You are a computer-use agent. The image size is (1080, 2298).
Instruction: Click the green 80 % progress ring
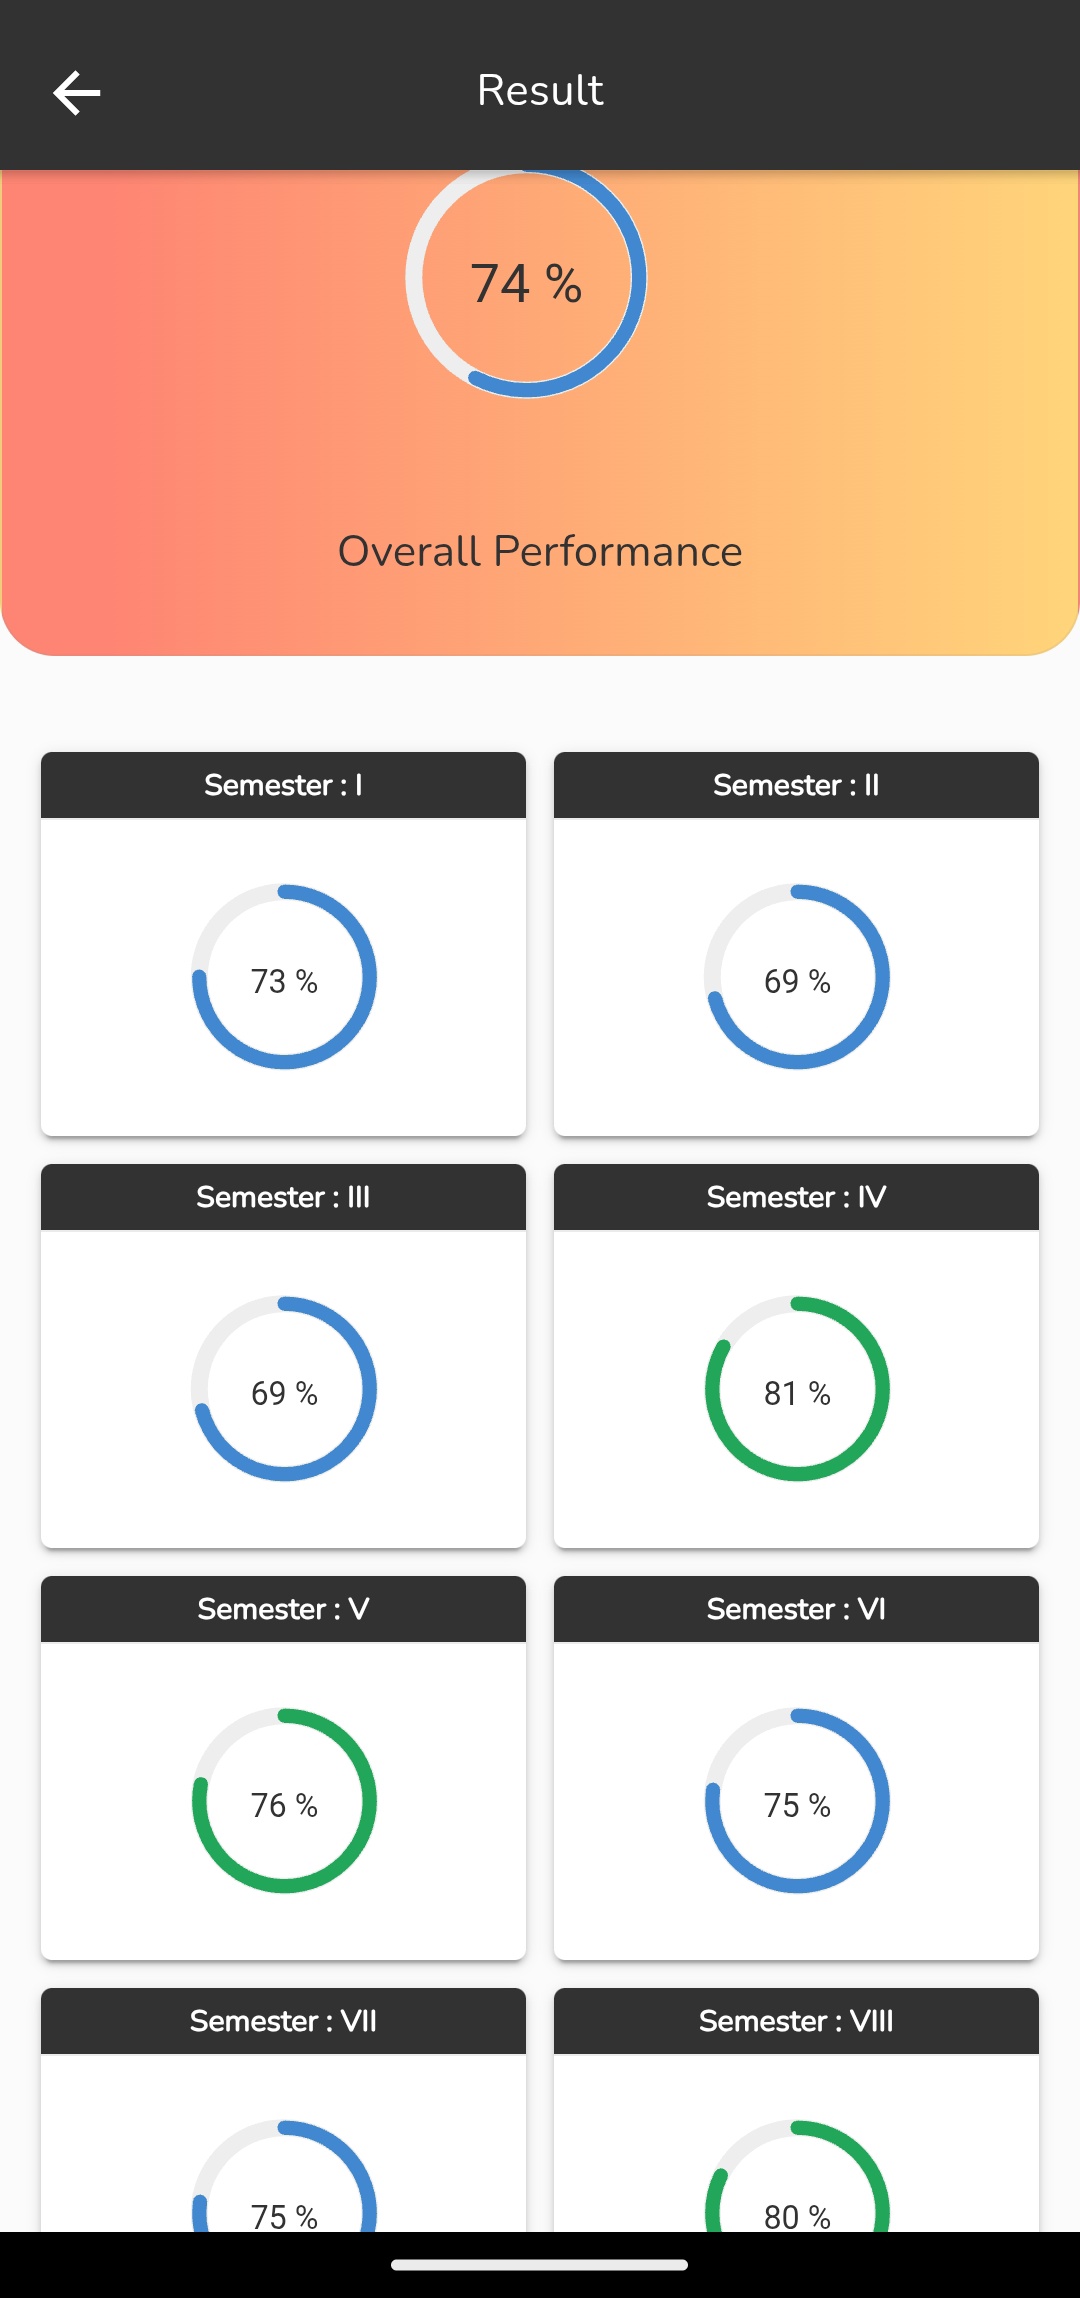point(797,2180)
